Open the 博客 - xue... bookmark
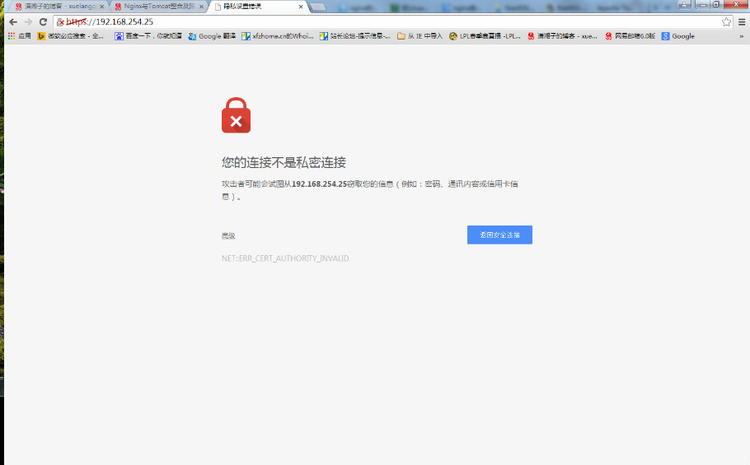Image resolution: width=750 pixels, height=465 pixels. (562, 36)
